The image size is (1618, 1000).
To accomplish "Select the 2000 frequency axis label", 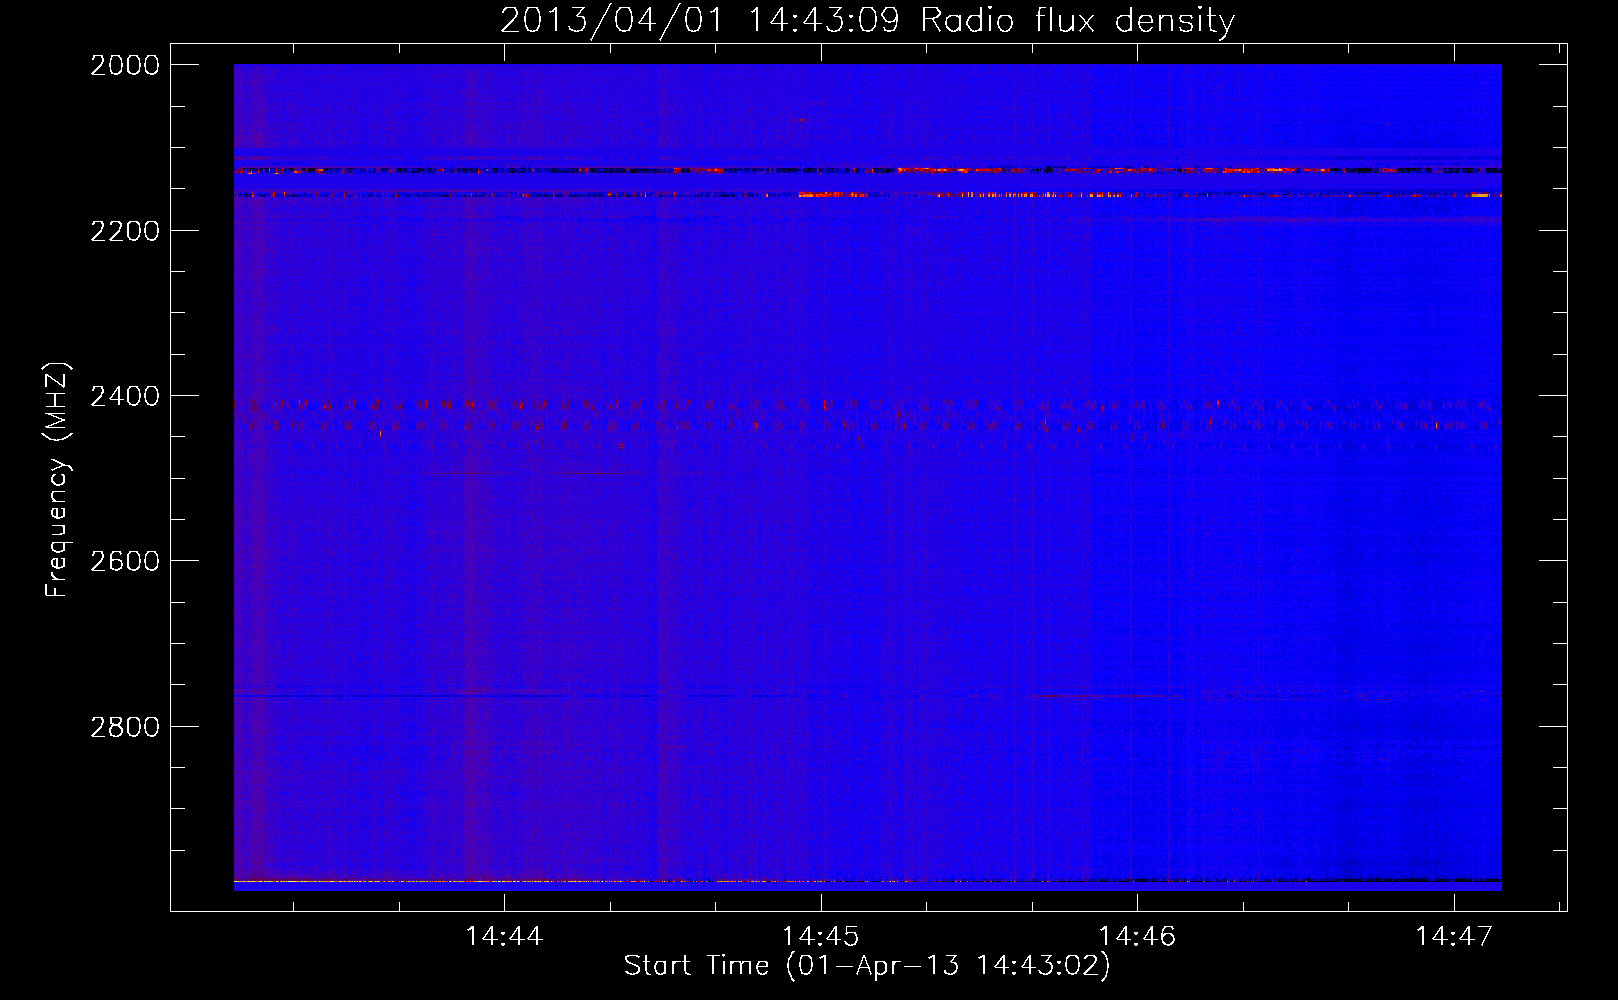I will tap(125, 65).
